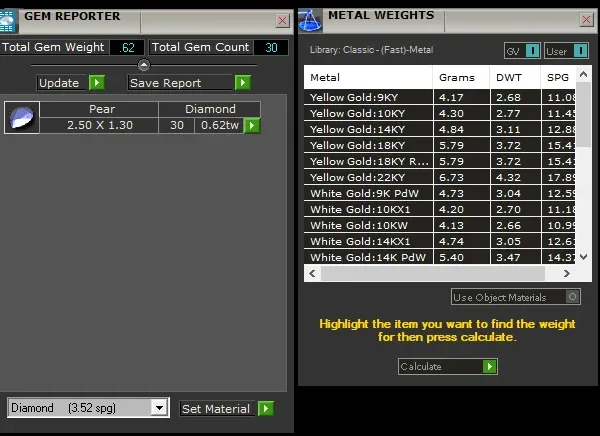Click the Total Gem Weight value field
This screenshot has height=436, width=600.
point(127,47)
